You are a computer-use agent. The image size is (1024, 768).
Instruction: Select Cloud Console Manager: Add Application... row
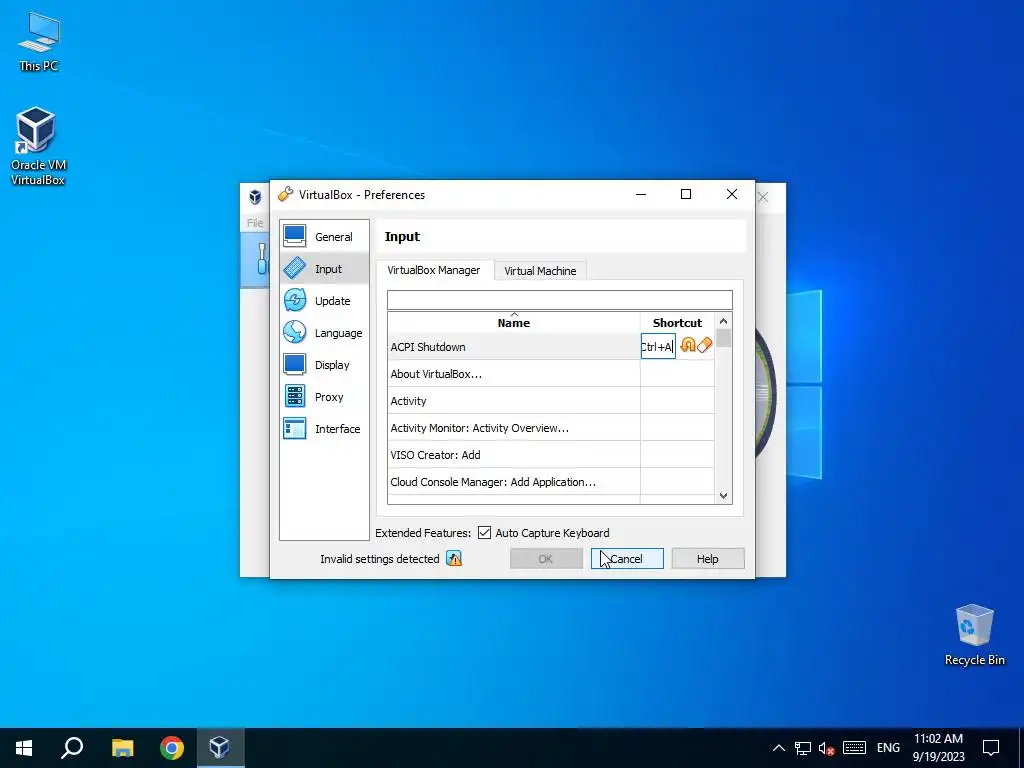point(551,481)
